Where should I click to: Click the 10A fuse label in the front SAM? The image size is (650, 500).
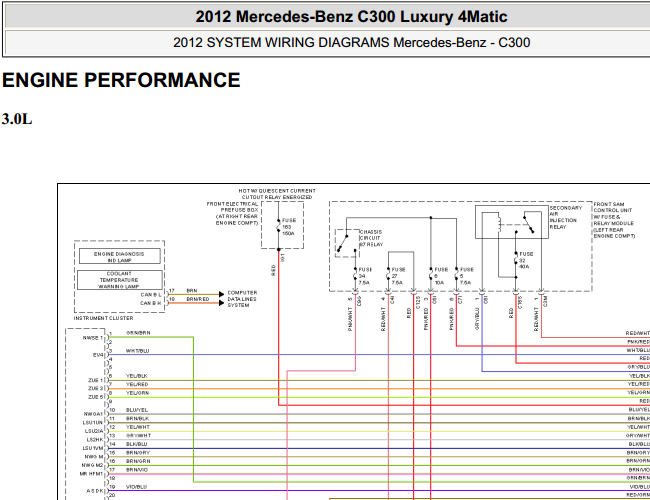coord(441,276)
